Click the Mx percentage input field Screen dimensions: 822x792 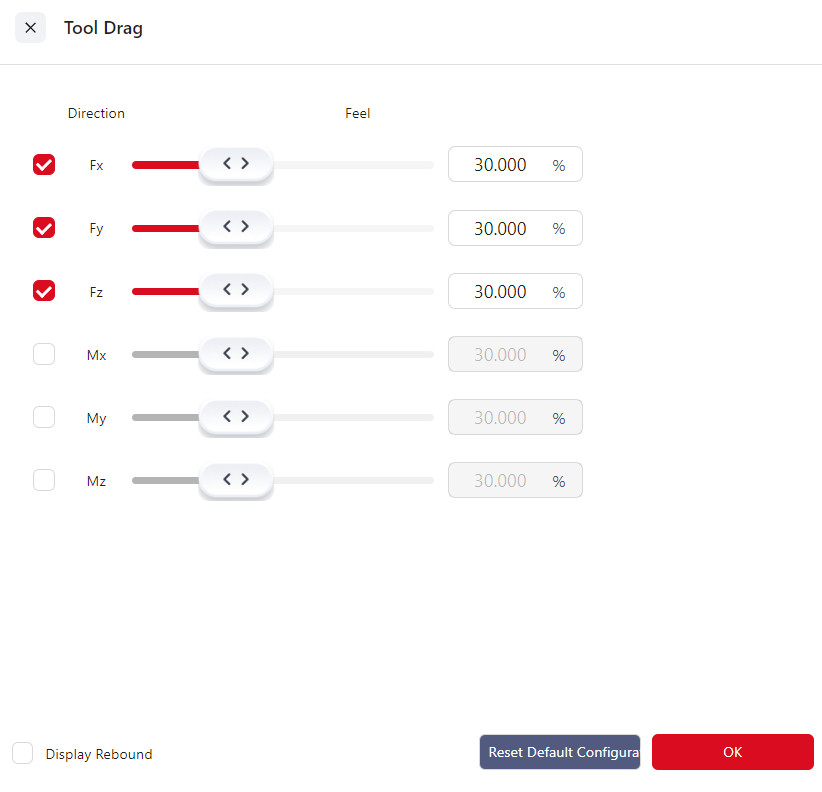[x=500, y=354]
